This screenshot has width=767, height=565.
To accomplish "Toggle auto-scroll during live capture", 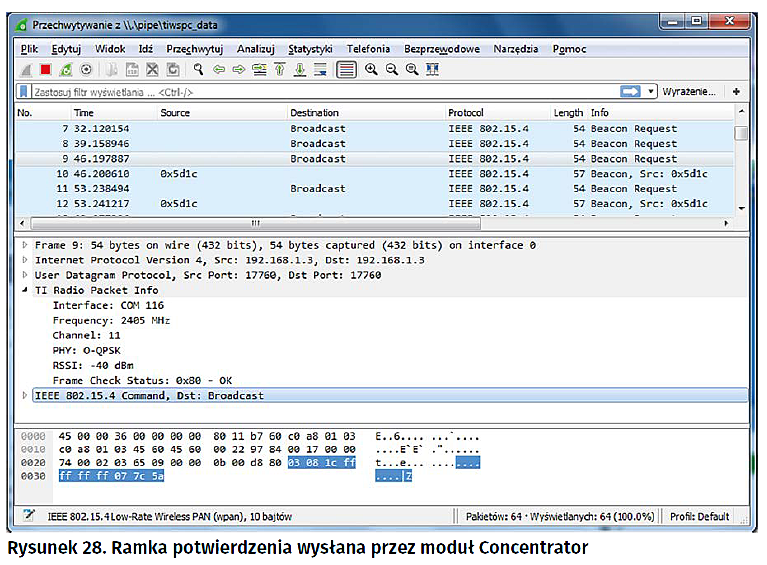I will pos(320,69).
